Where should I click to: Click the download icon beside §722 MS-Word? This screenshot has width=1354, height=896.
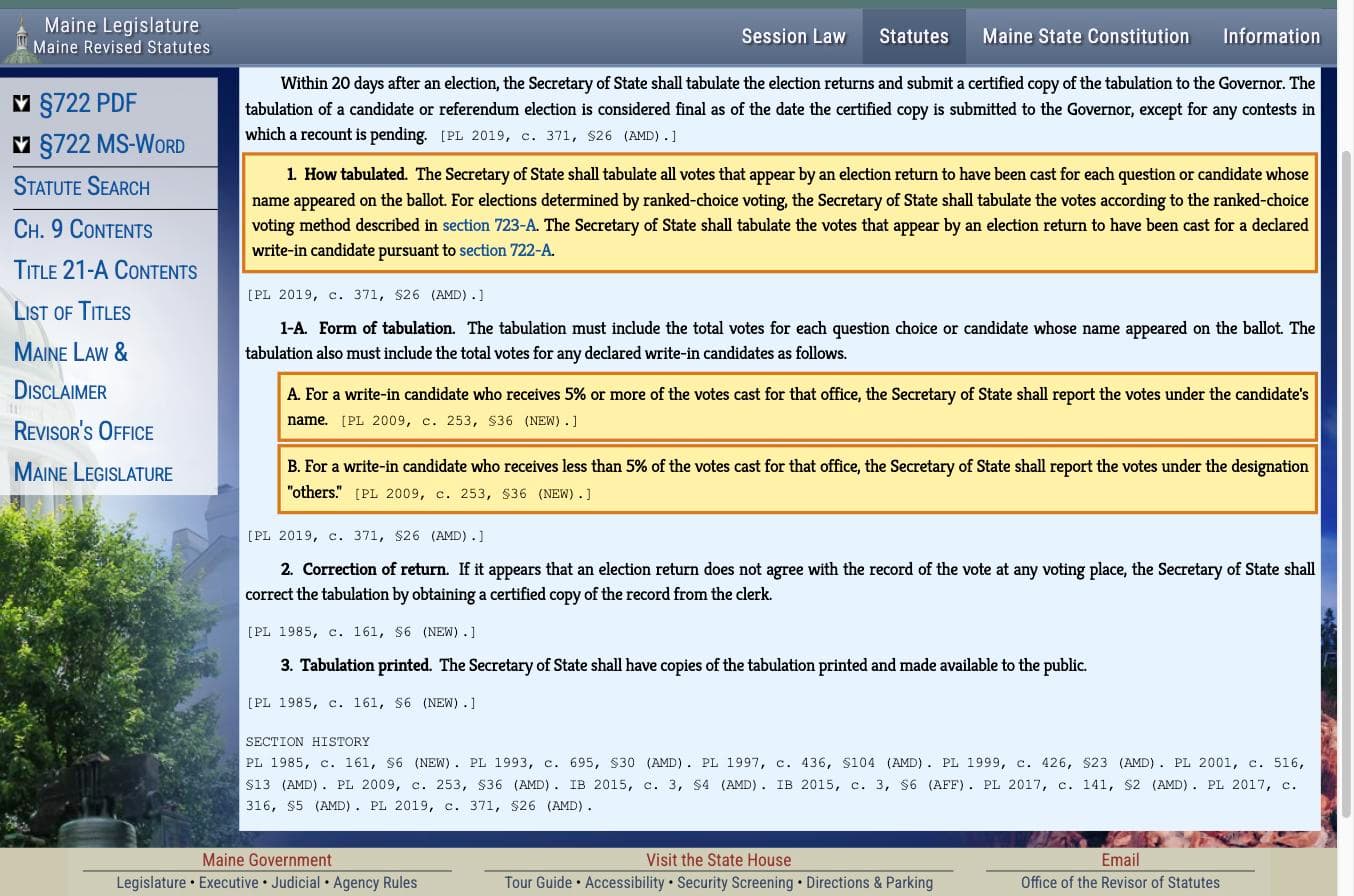[x=21, y=145]
